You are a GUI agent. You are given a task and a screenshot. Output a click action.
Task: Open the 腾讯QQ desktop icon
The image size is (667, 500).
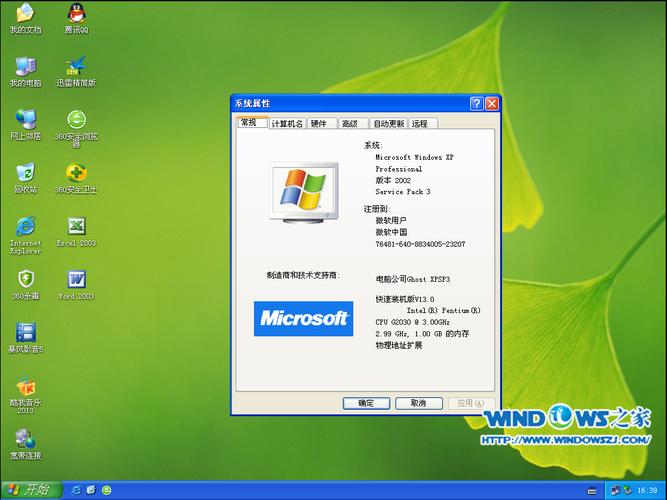[75, 14]
